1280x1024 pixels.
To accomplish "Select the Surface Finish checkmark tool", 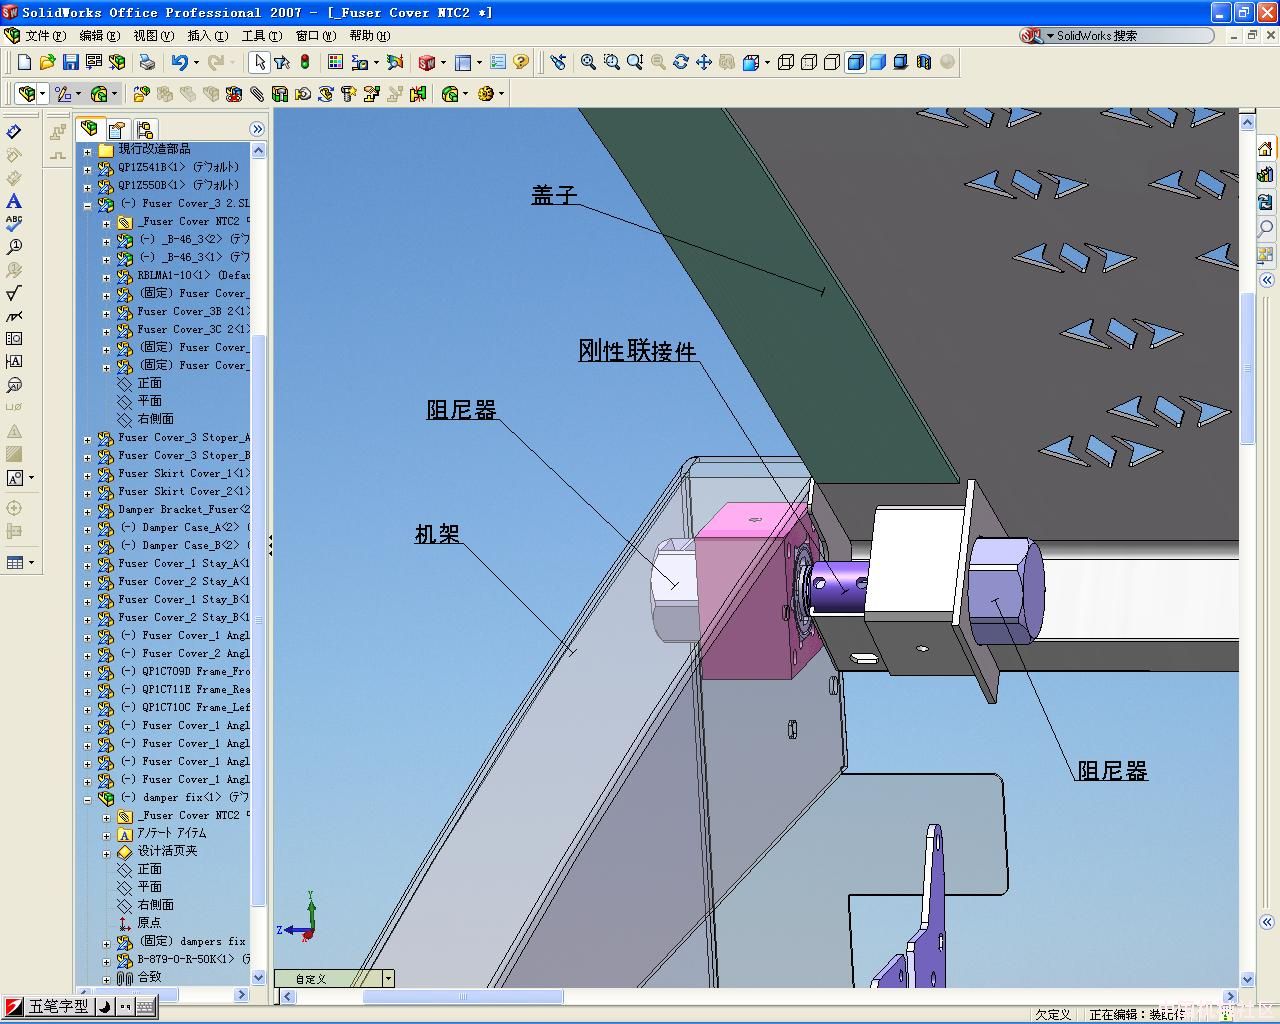I will pyautogui.click(x=14, y=293).
